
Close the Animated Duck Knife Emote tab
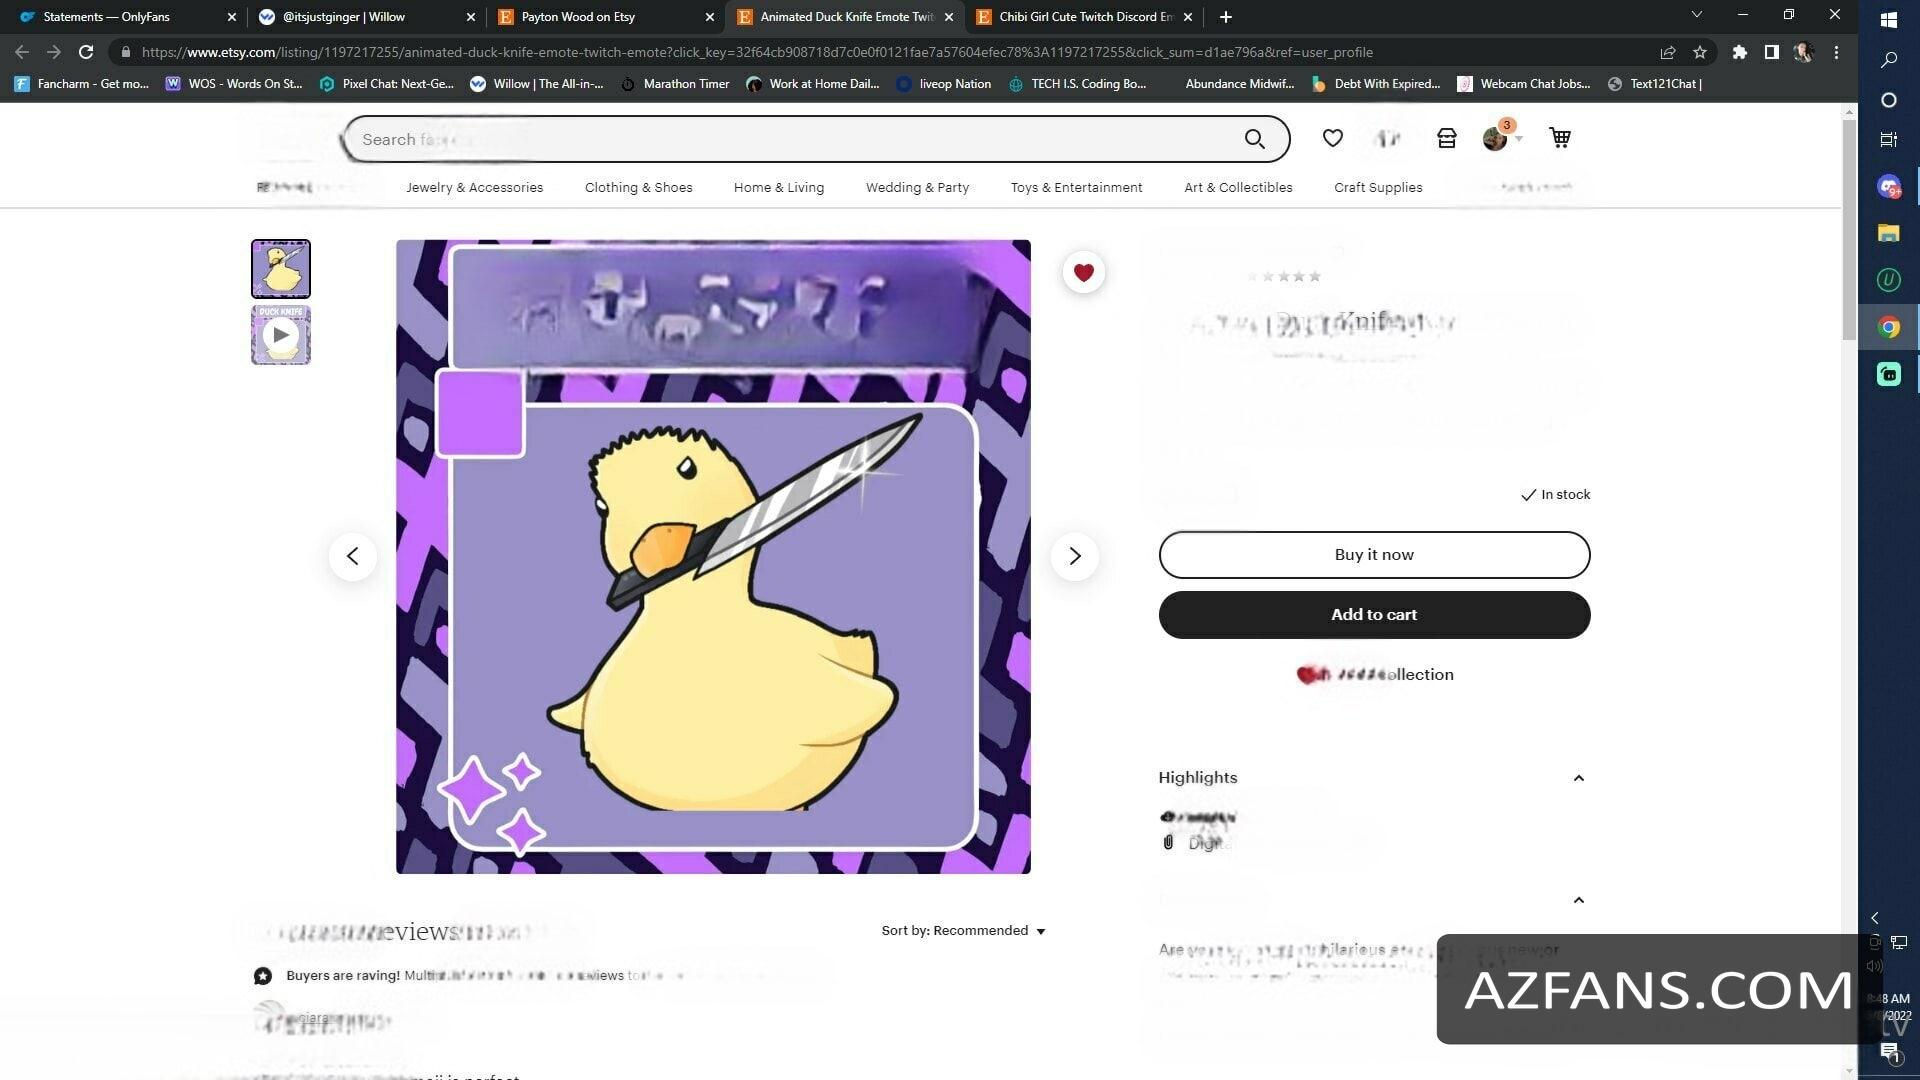(949, 17)
